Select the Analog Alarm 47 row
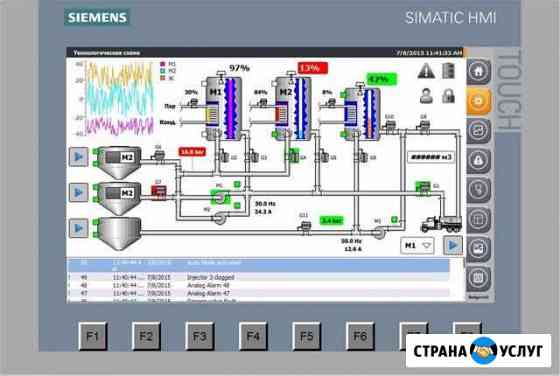Screen dimensions: 560x376 [258, 293]
